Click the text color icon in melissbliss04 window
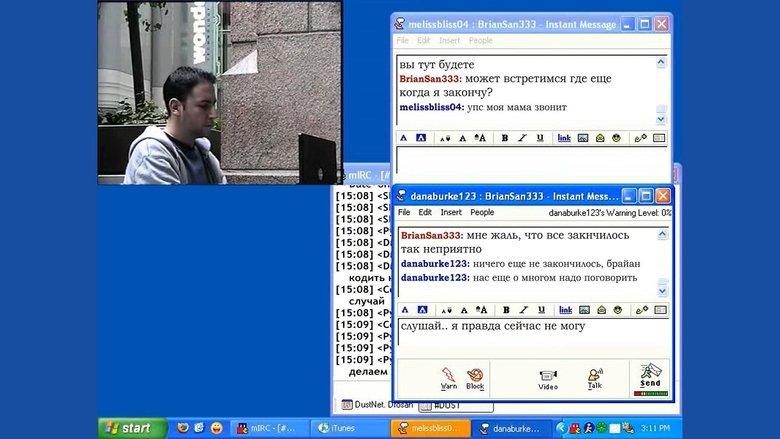The width and height of the screenshot is (780, 439). tap(403, 138)
